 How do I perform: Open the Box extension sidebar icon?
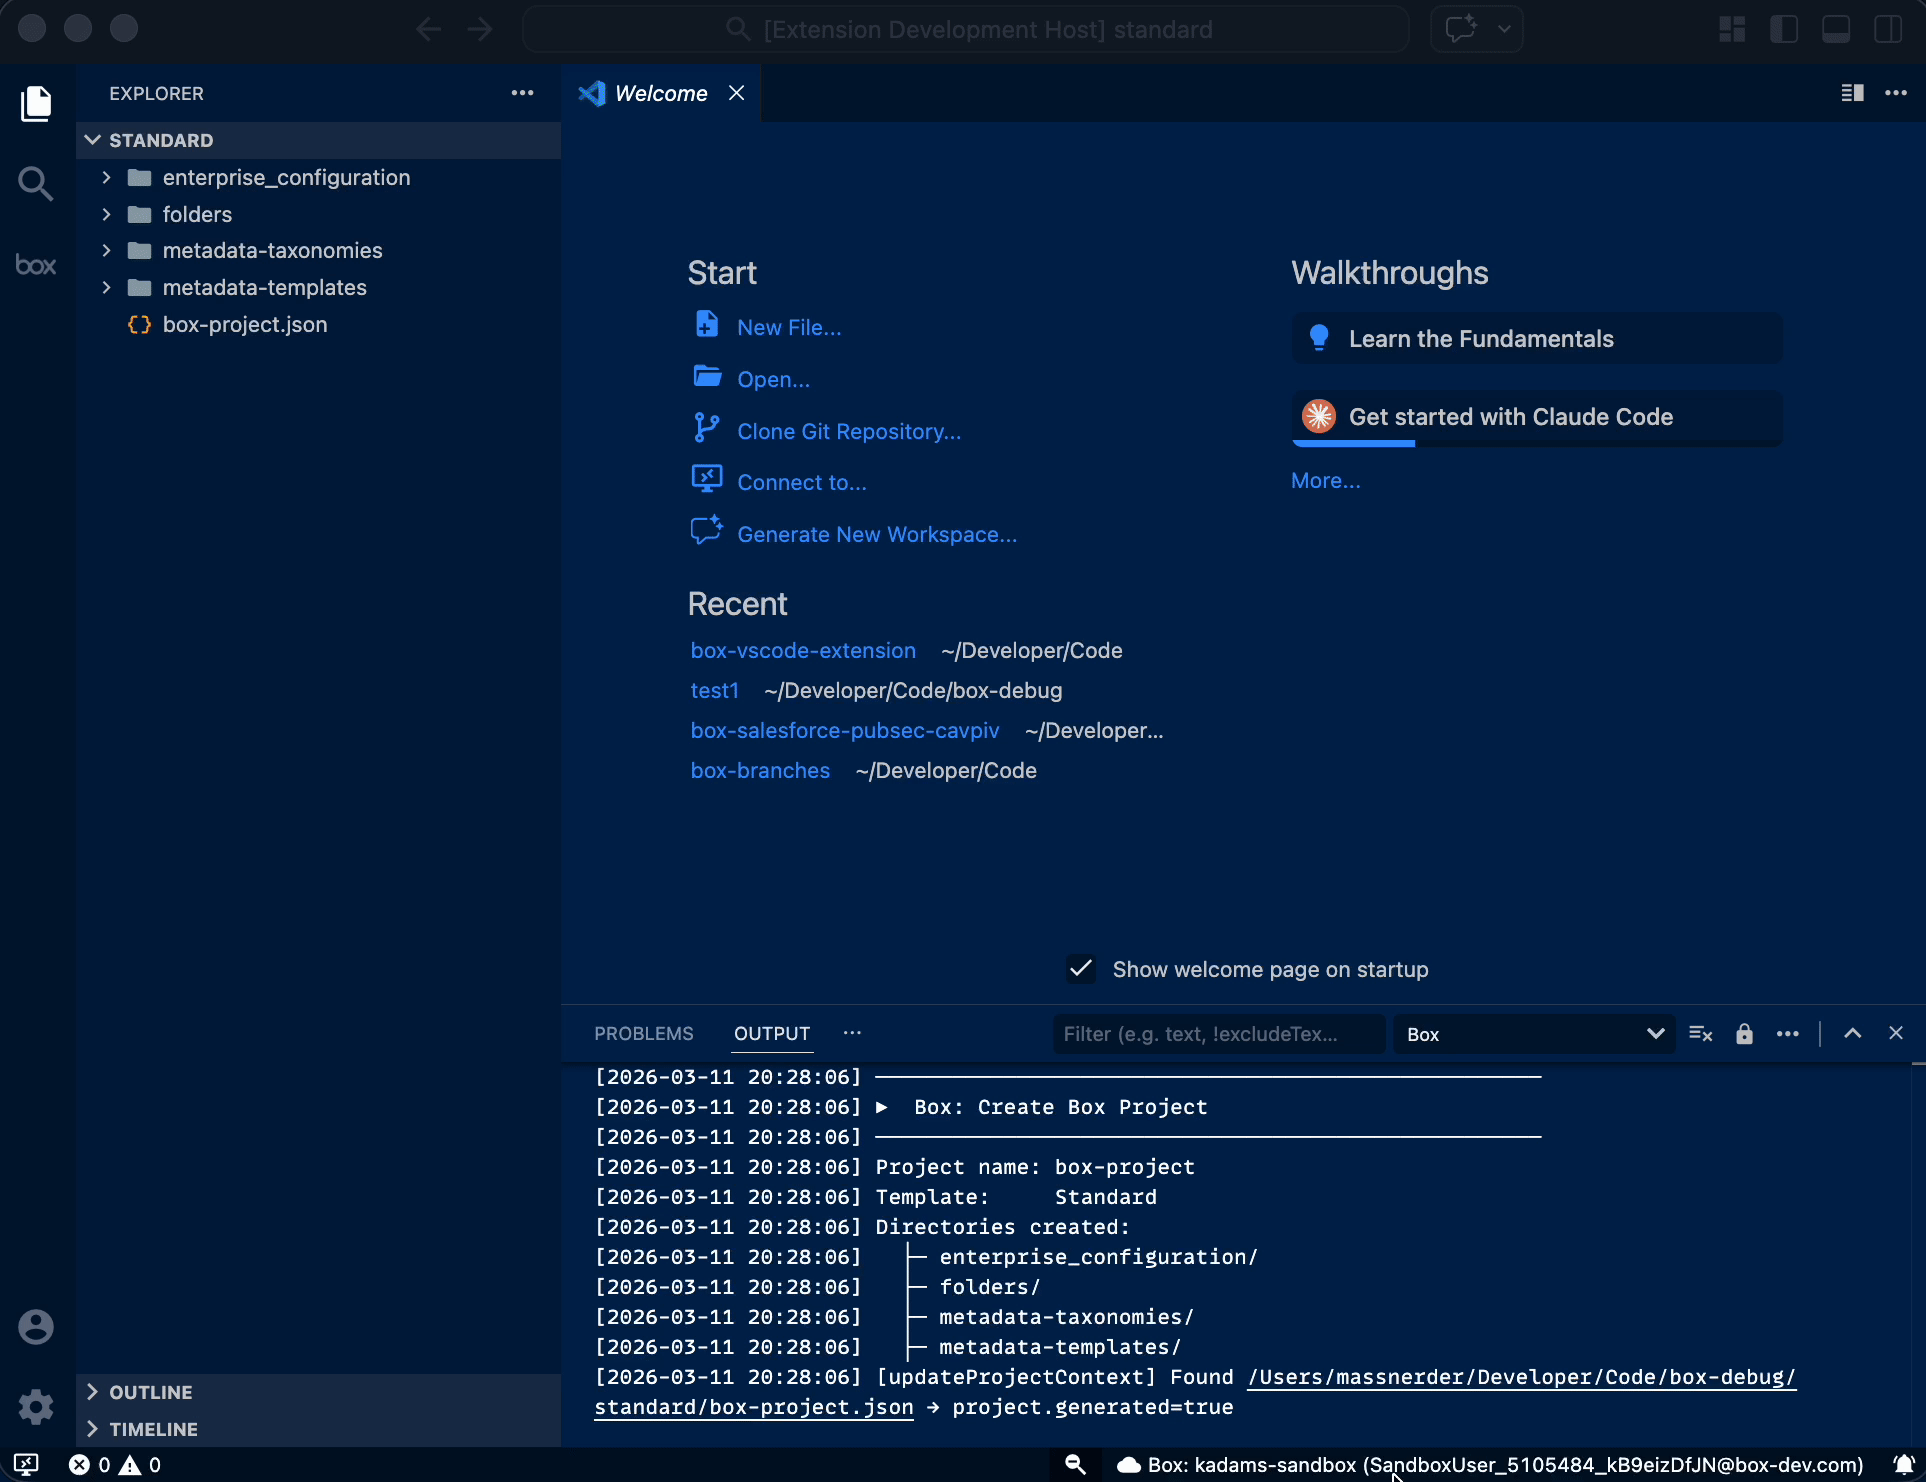36,265
